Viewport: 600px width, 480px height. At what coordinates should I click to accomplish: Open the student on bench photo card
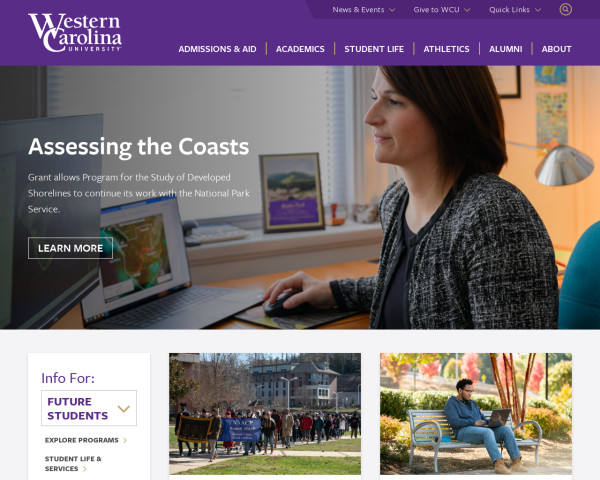(x=476, y=414)
